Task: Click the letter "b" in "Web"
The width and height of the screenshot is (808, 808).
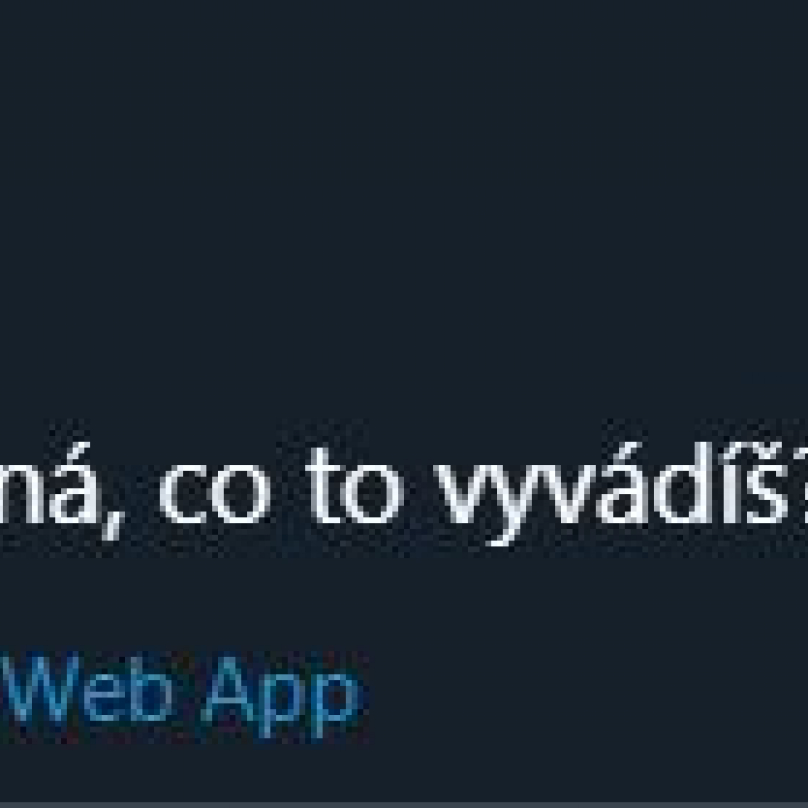Action: [150, 688]
